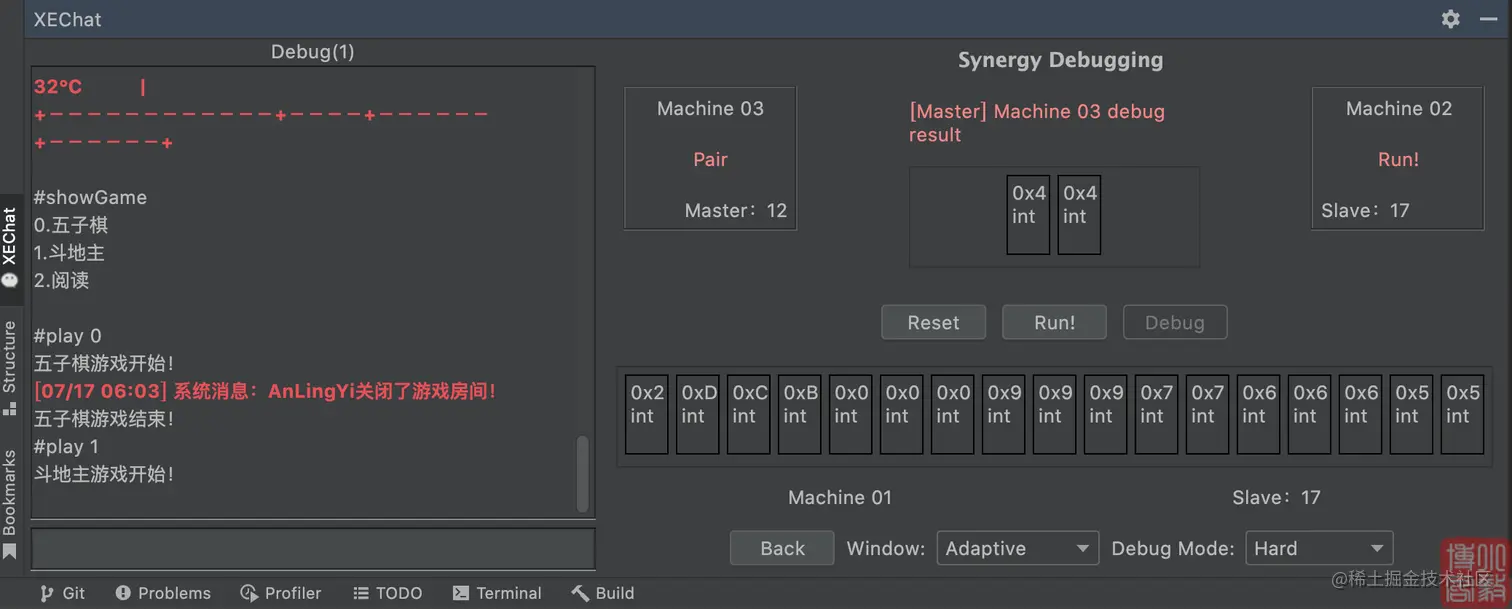The image size is (1512, 609).
Task: Select the 0x2 int card
Action: coord(647,415)
